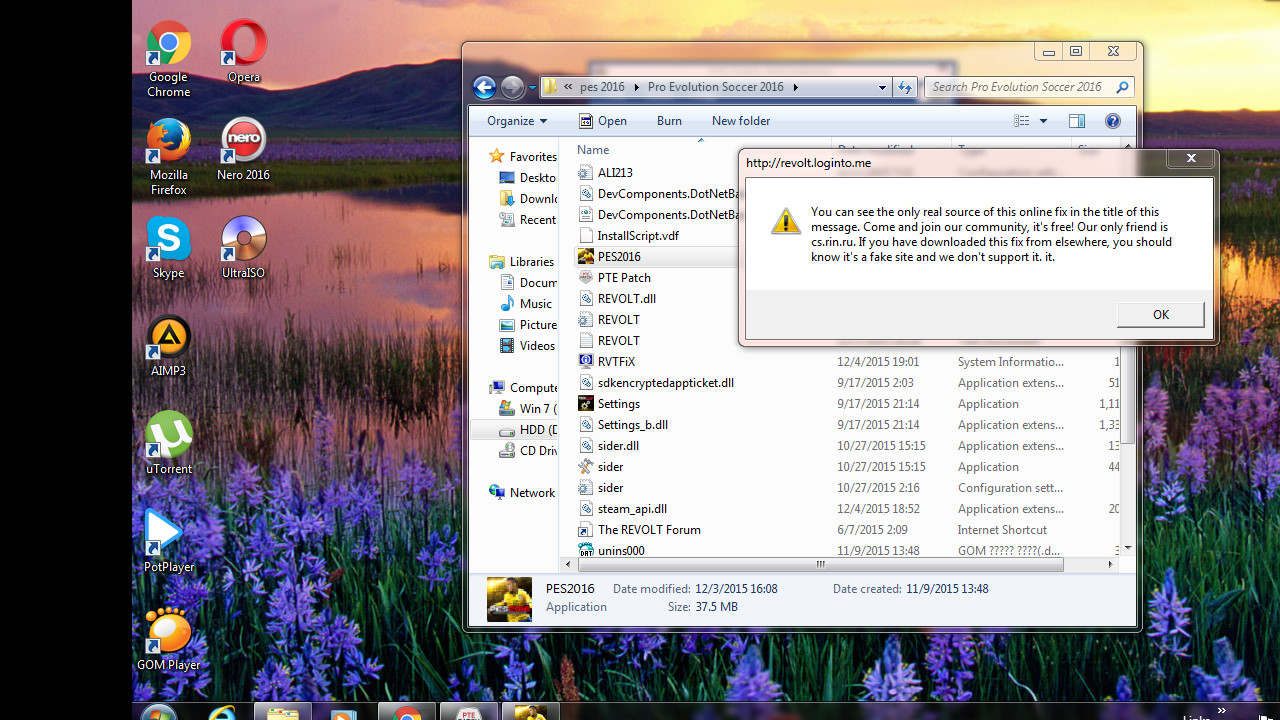Screen dimensions: 1280x720
Task: Open the Google Chrome desktop shortcut
Action: [x=168, y=60]
